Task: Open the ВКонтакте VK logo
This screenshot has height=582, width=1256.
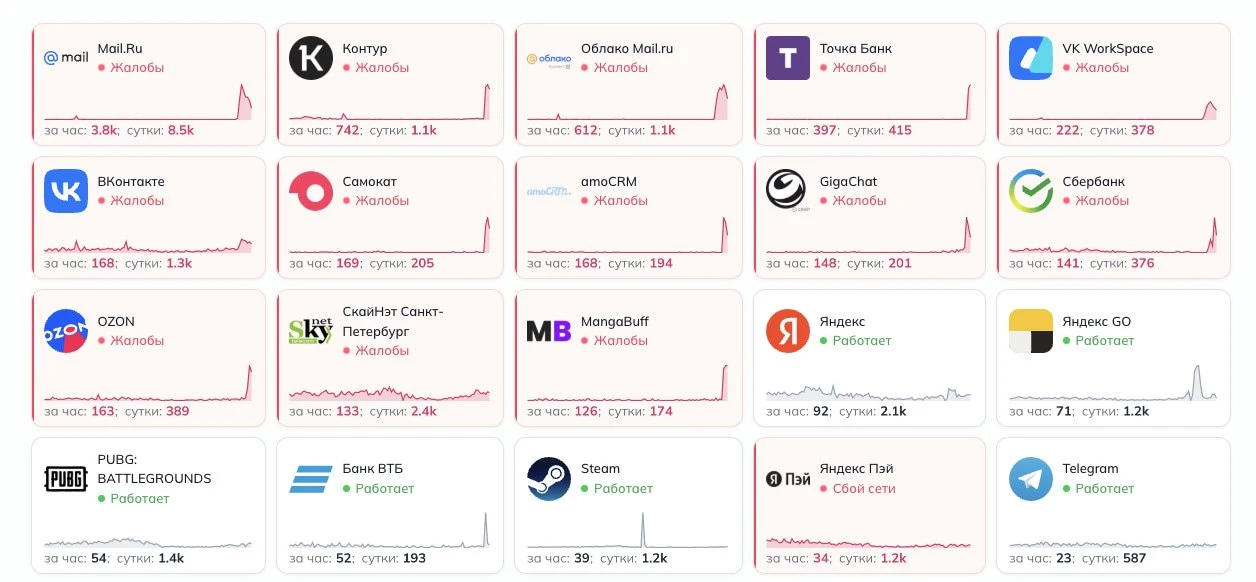Action: point(66,191)
